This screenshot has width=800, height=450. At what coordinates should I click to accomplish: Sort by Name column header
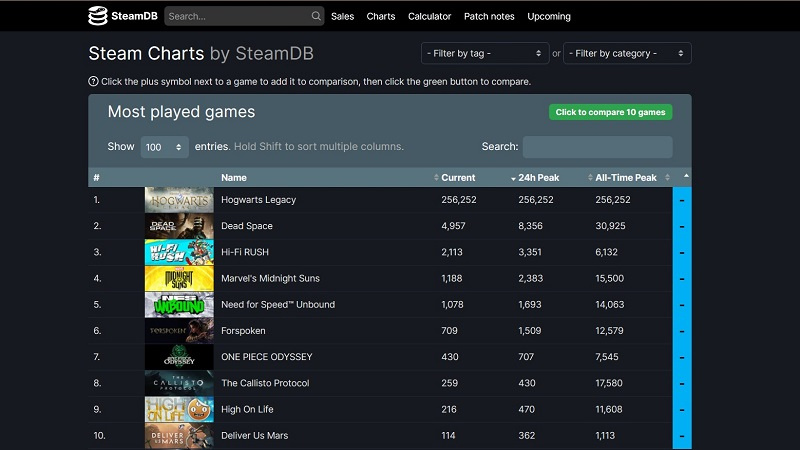click(x=234, y=178)
